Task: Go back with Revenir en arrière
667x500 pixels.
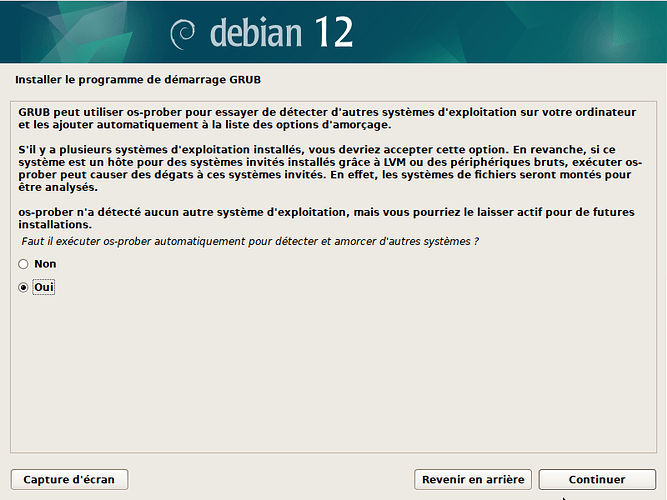Action: (x=473, y=480)
